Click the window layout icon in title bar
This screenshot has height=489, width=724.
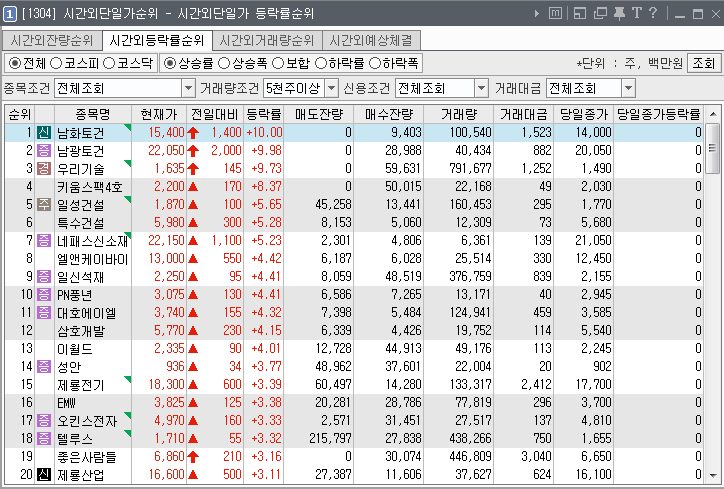click(579, 13)
